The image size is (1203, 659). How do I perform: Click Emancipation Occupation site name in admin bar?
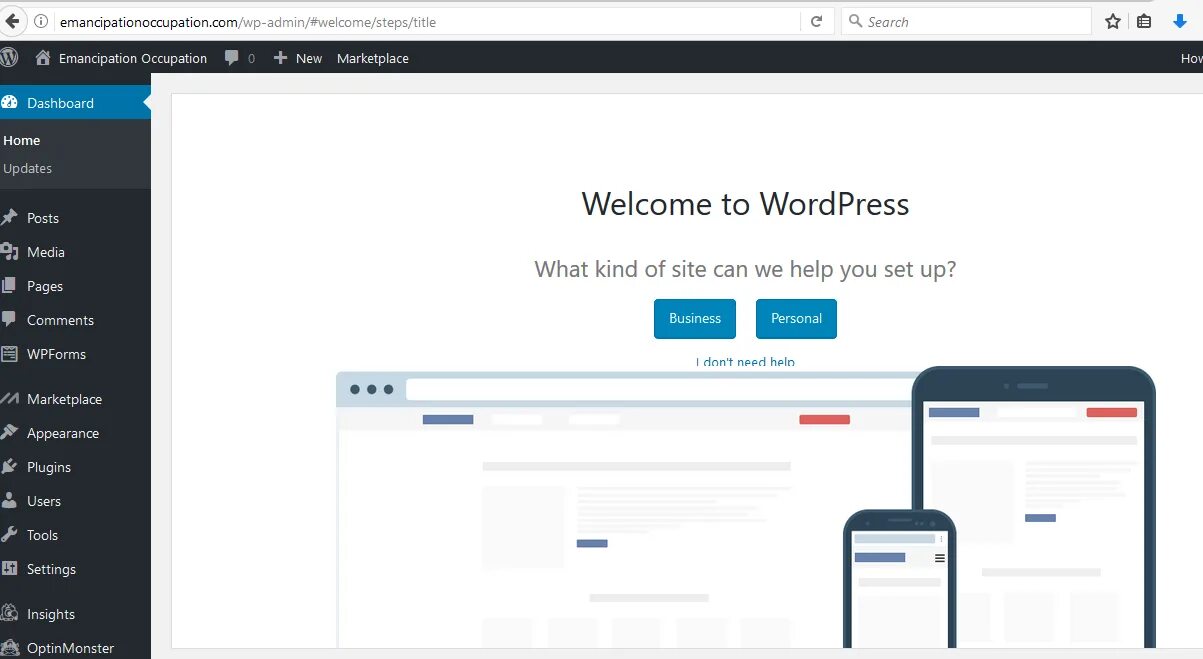click(133, 58)
